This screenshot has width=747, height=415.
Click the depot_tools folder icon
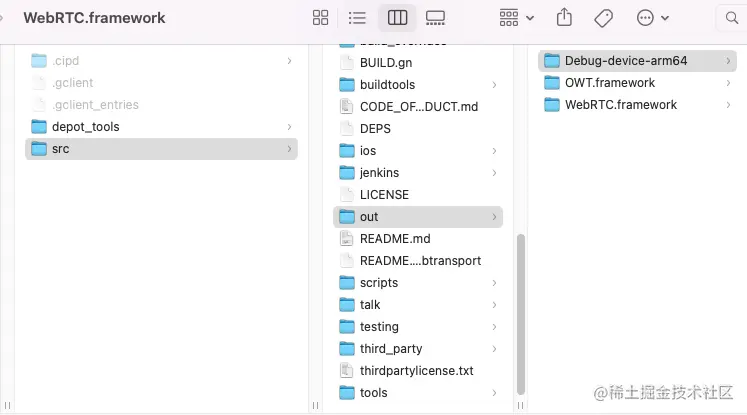pos(39,127)
